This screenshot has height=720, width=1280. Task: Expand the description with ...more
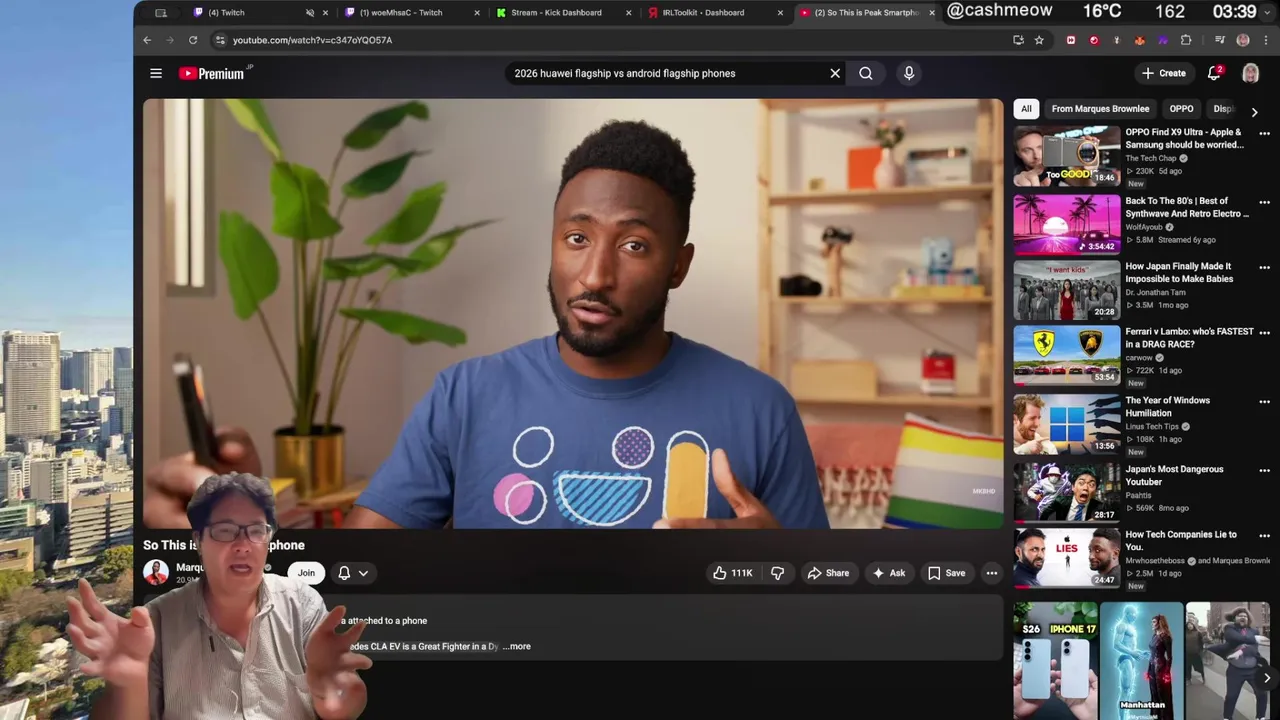(517, 646)
